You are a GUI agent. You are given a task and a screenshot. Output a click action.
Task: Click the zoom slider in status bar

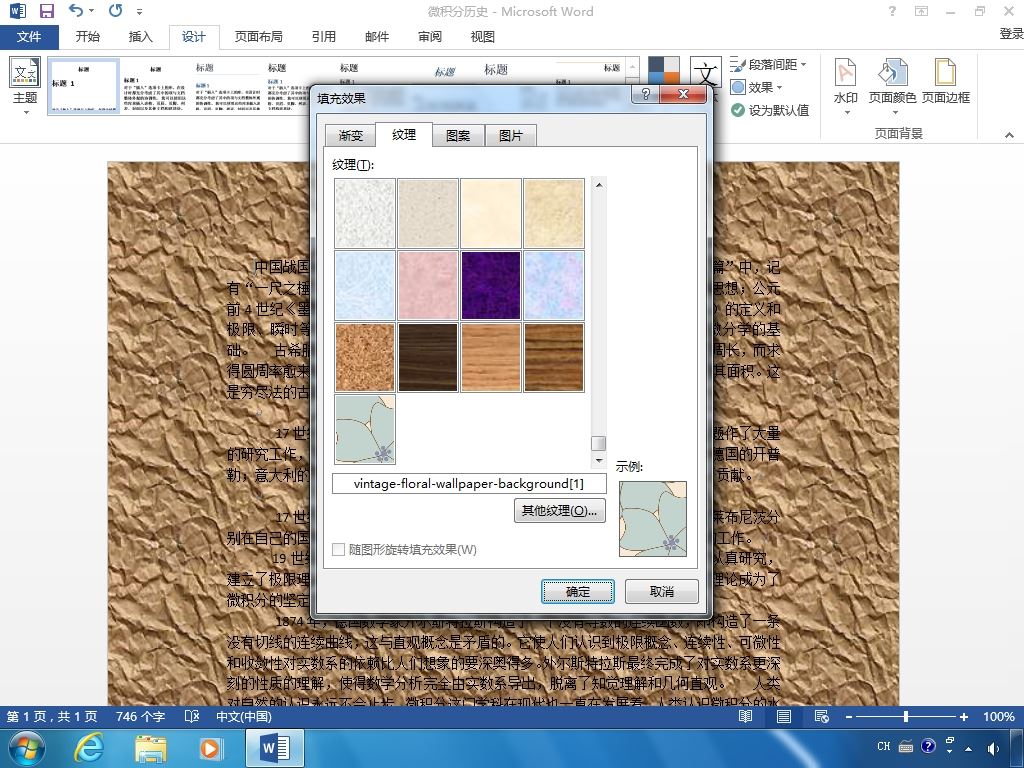(x=906, y=717)
